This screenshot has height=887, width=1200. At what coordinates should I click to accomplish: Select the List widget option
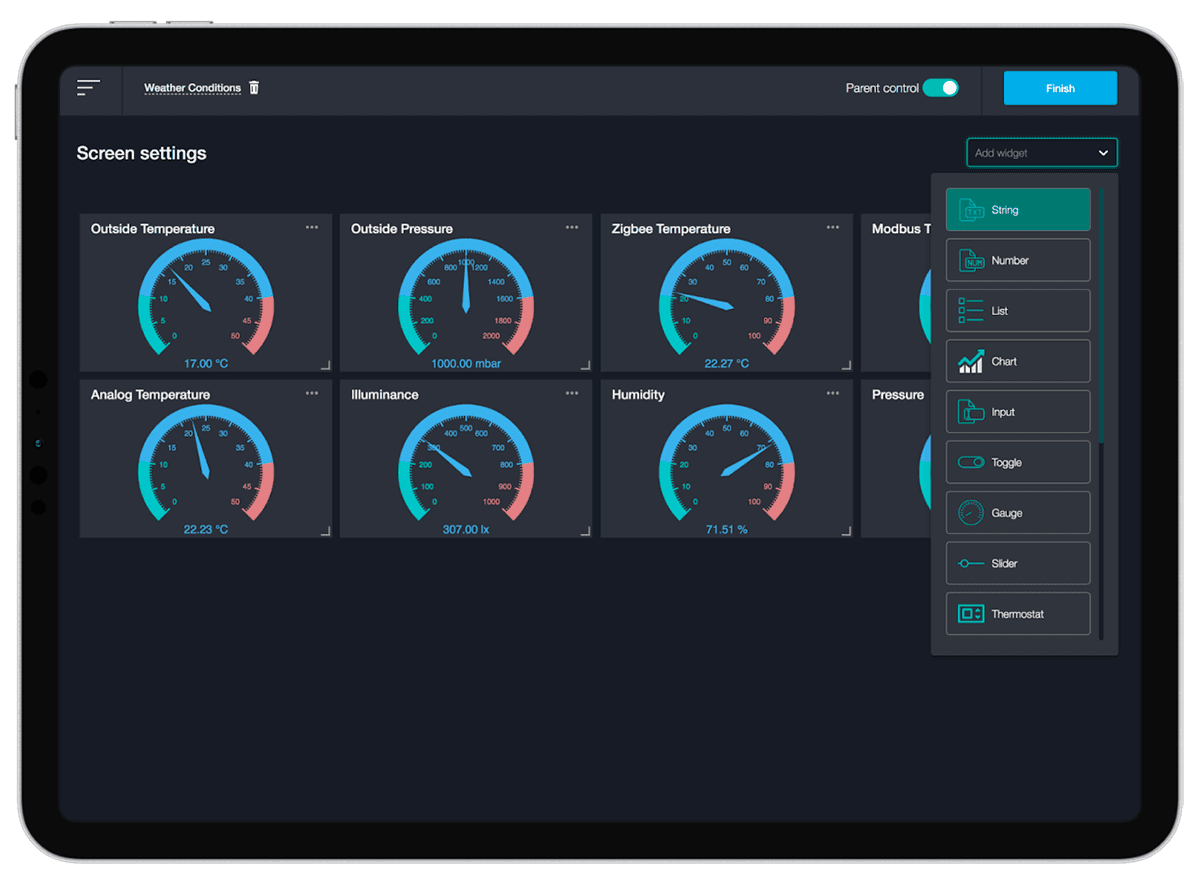point(1018,311)
